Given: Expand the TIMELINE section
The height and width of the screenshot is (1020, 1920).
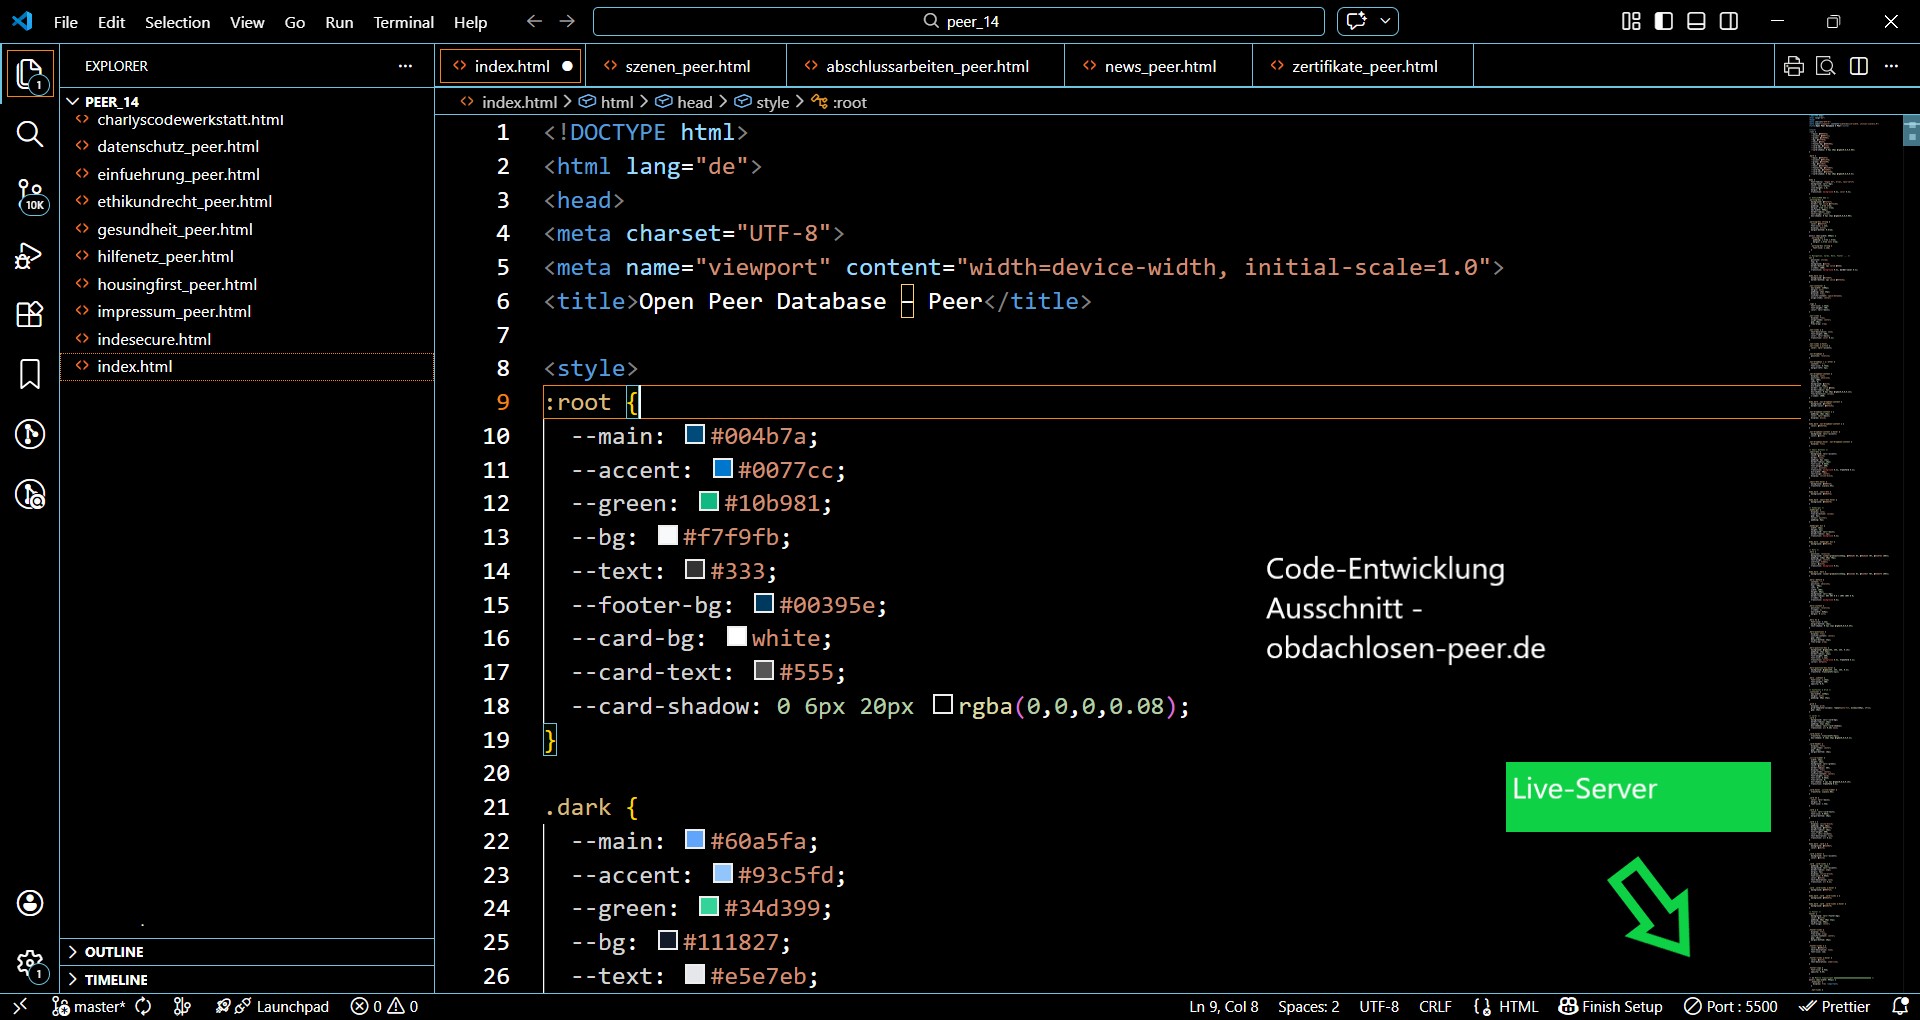Looking at the screenshot, I should pyautogui.click(x=116, y=980).
